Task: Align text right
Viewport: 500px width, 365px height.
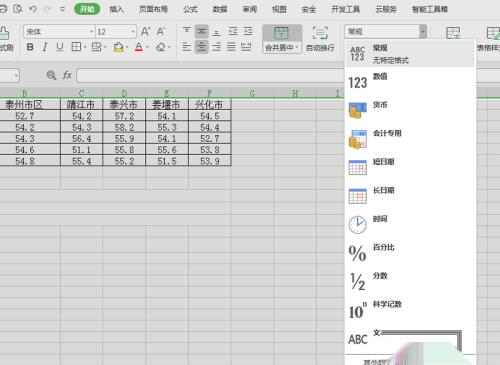Action: point(217,47)
